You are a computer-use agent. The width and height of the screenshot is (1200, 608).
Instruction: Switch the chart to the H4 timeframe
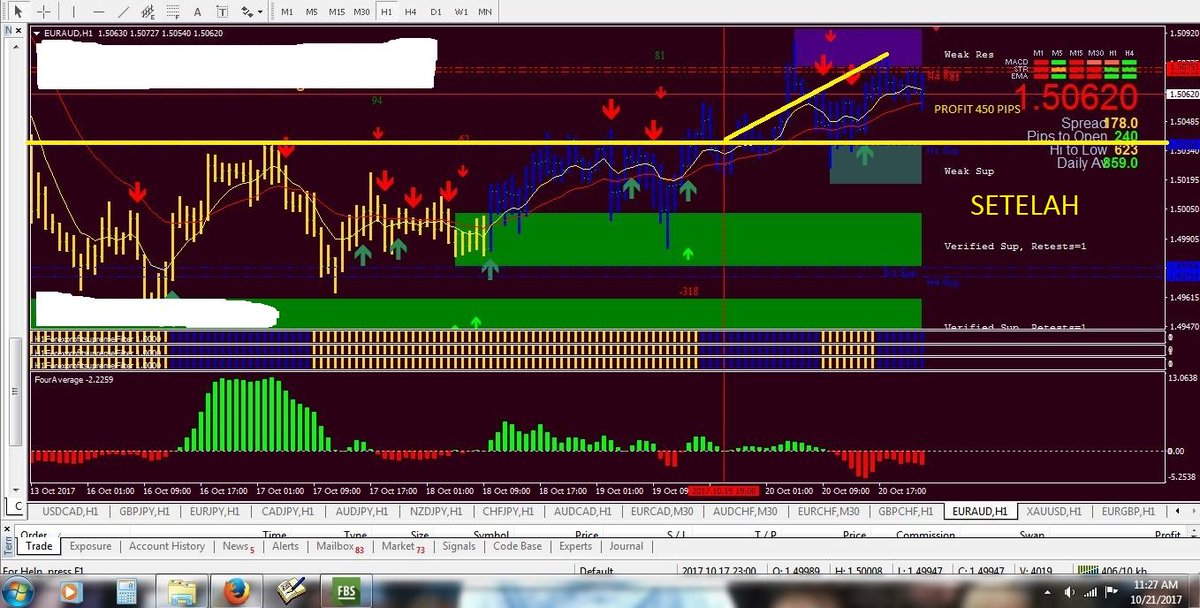(x=411, y=12)
